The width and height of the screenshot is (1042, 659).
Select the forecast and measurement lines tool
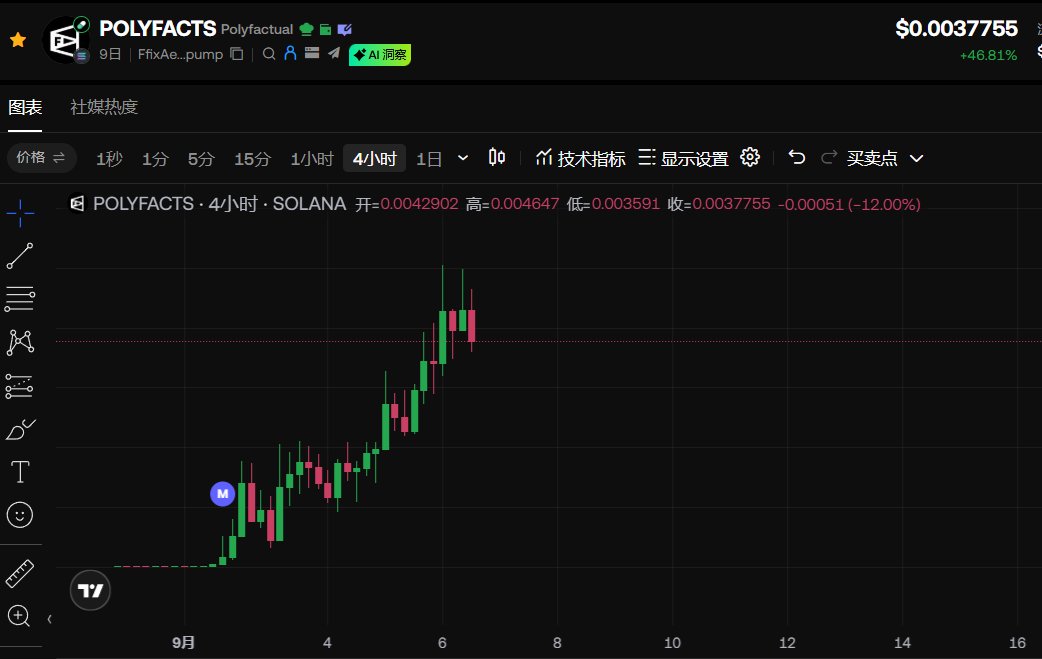(19, 386)
